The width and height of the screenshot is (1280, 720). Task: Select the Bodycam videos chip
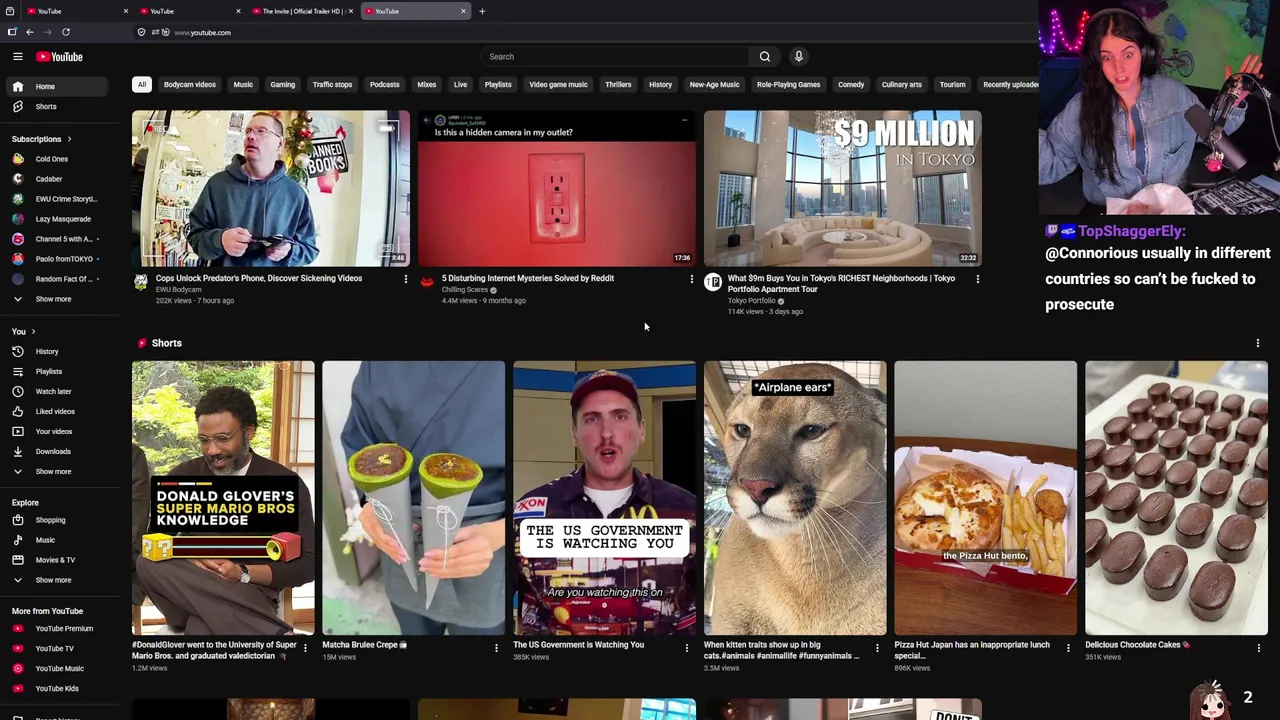tap(189, 85)
